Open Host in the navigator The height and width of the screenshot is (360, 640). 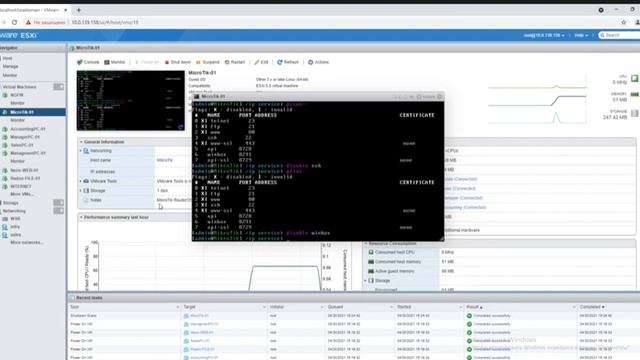[7, 58]
